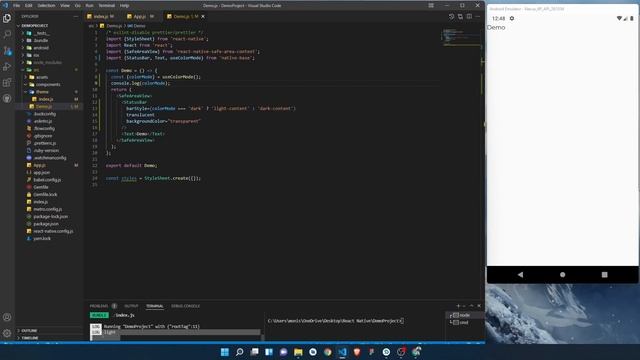Open Windows Start menu
The width and height of the screenshot is (640, 360).
pos(224,352)
